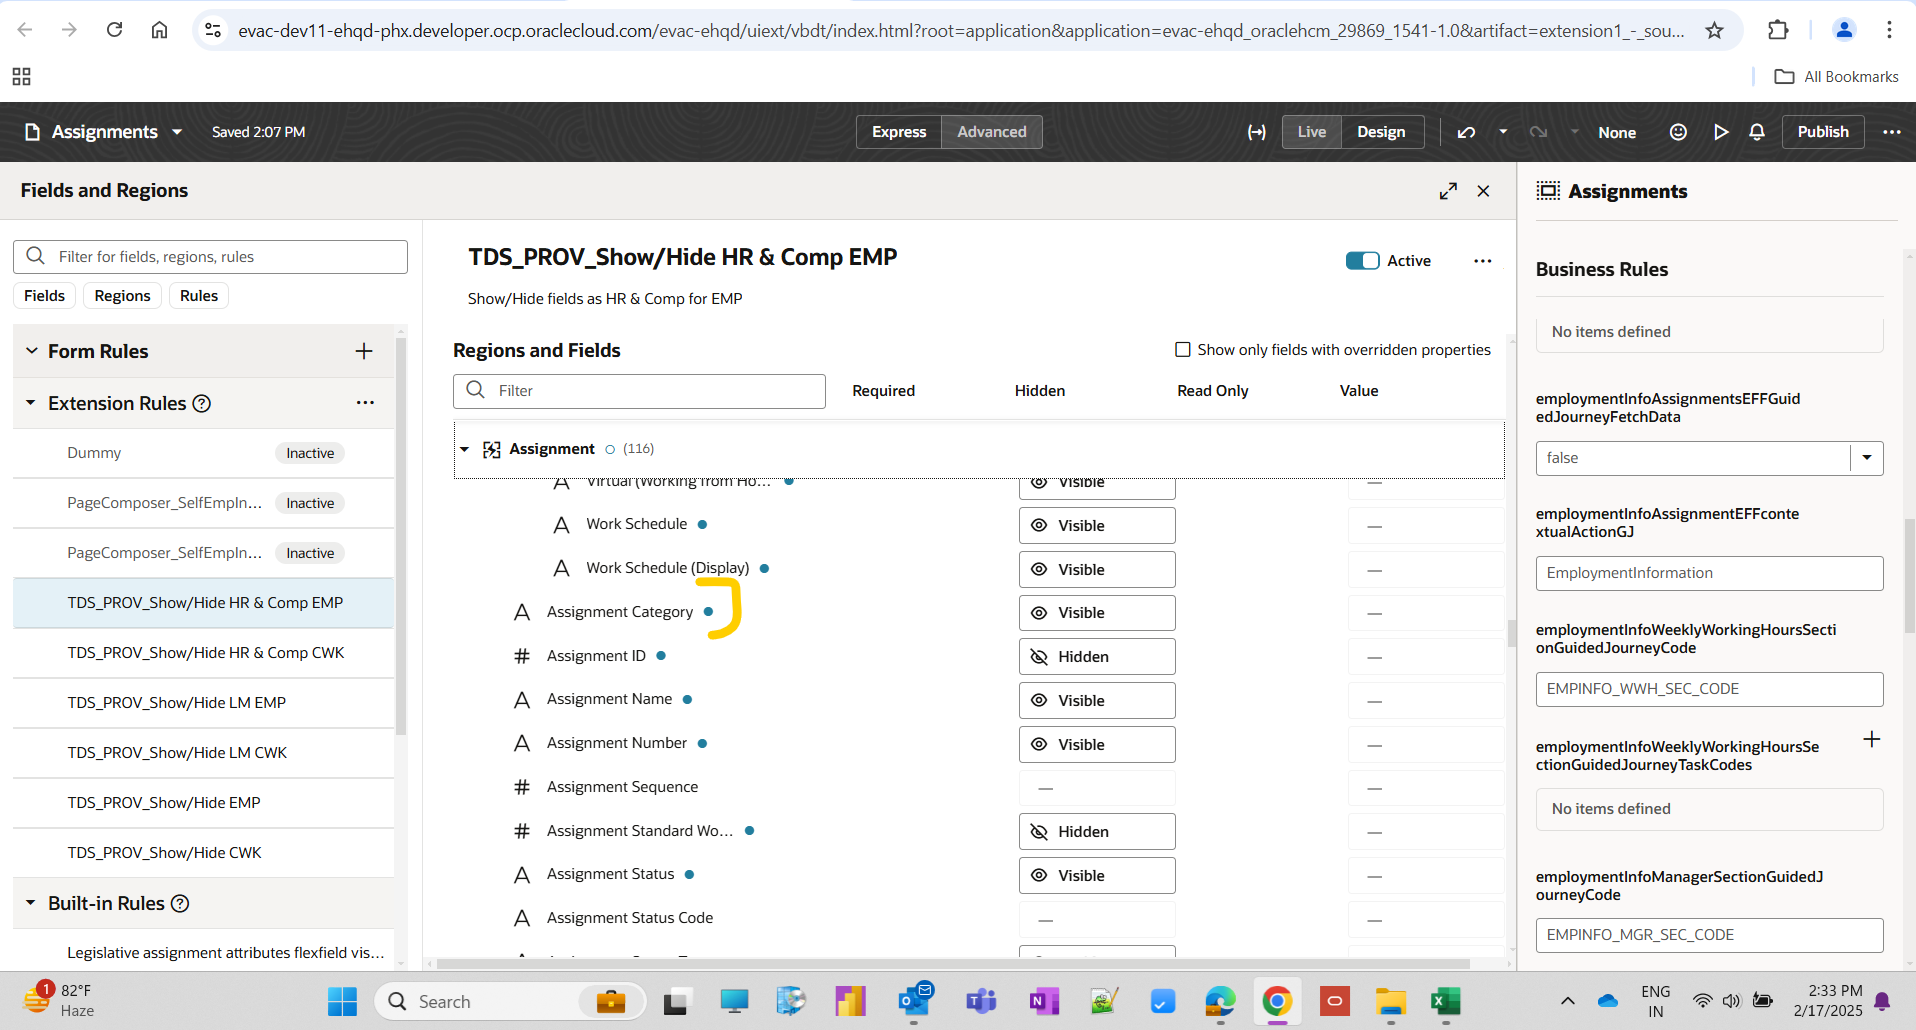Click the Regions and Fields filter box

[x=639, y=391]
